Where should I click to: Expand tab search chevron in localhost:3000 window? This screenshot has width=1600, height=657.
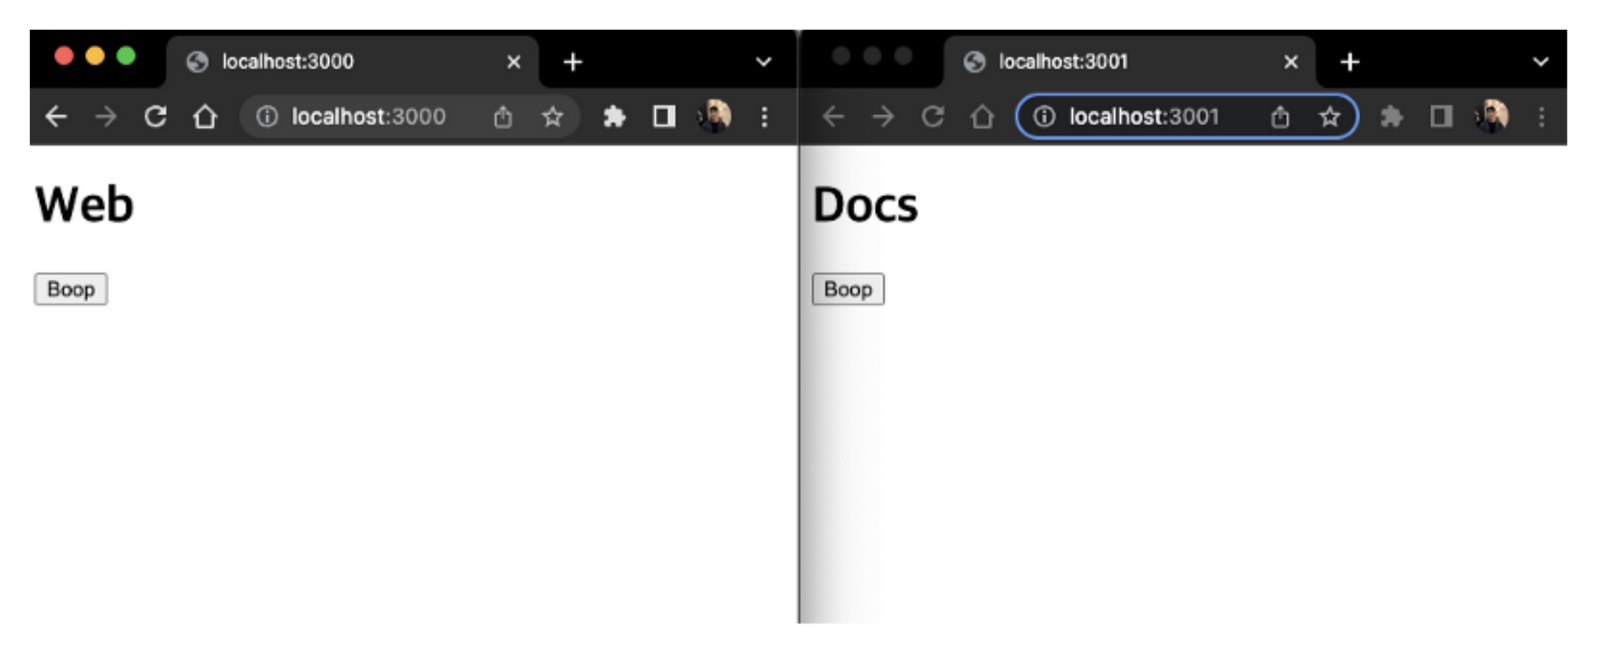(763, 62)
